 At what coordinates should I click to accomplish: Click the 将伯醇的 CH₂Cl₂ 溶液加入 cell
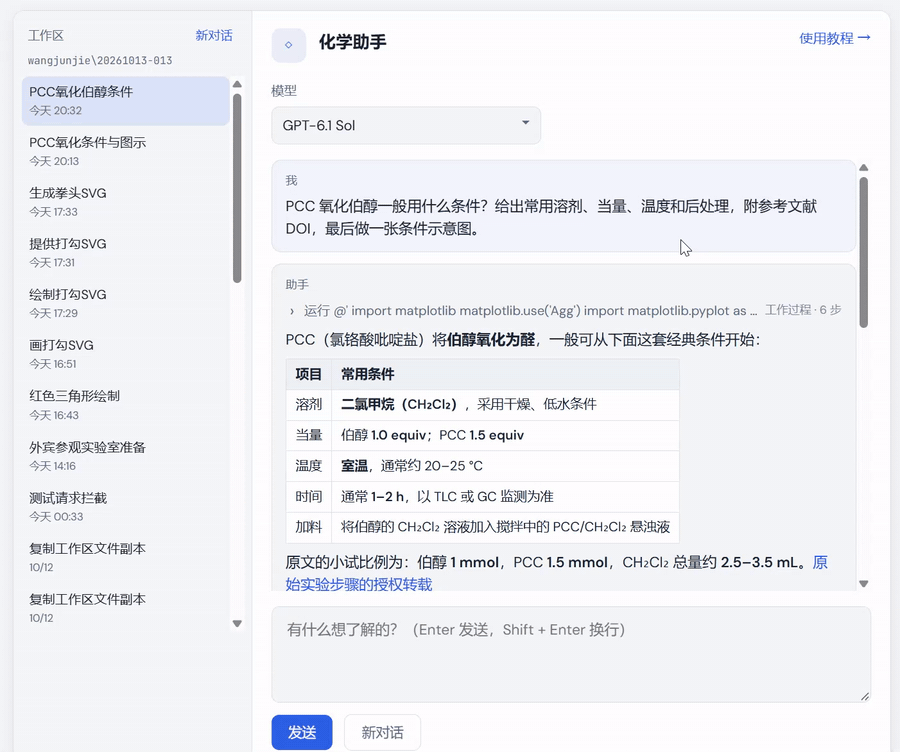tap(505, 527)
